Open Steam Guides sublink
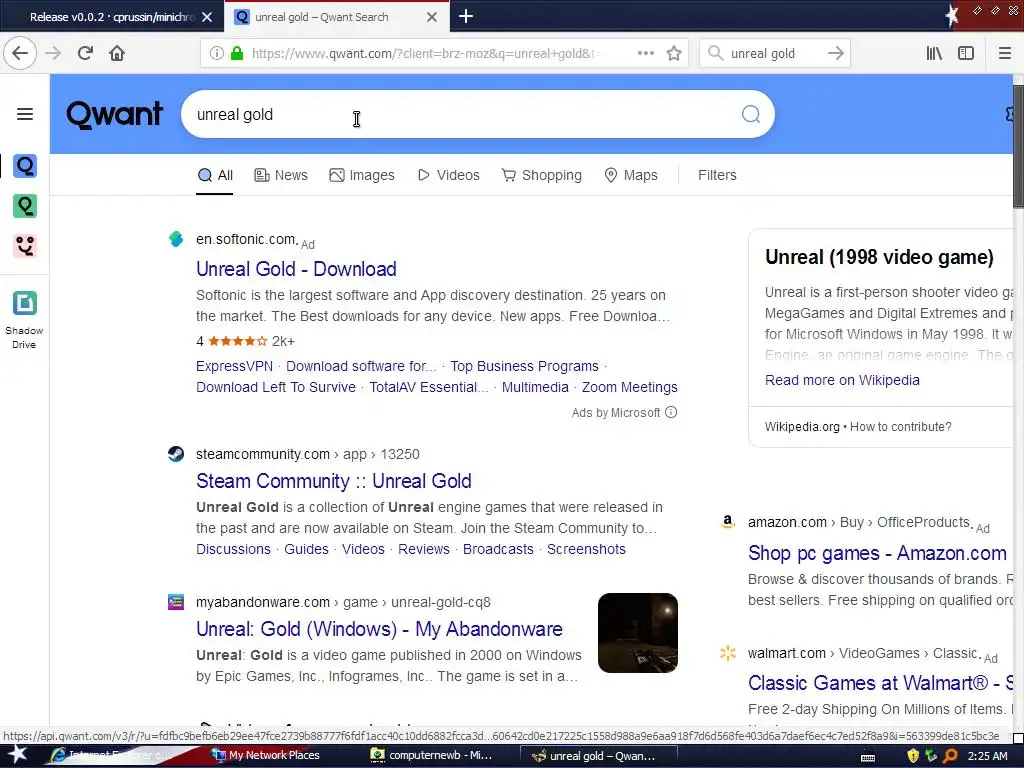The width and height of the screenshot is (1024, 768). pos(306,549)
